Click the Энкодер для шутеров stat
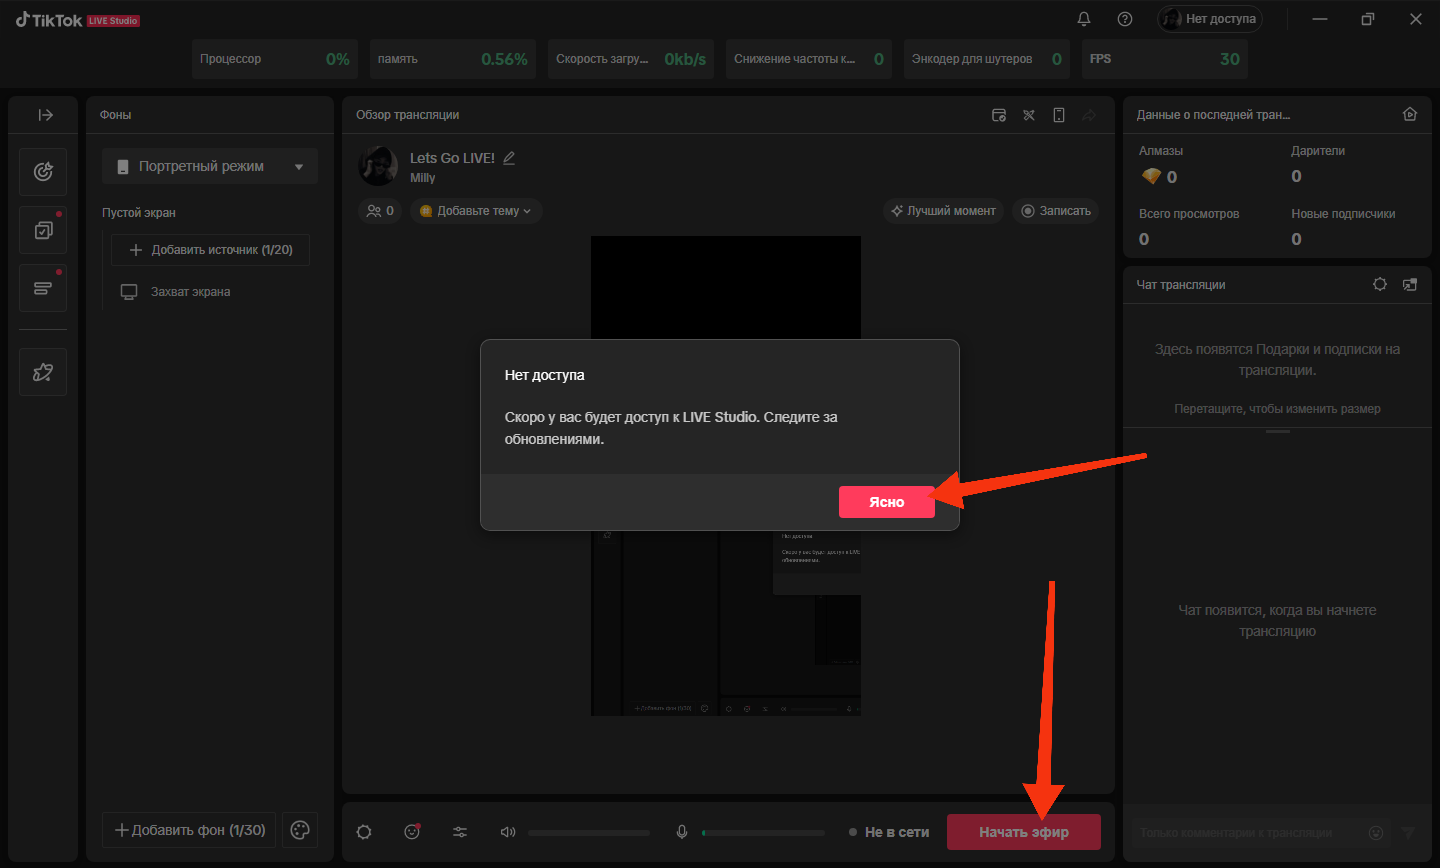1440x868 pixels. click(987, 59)
